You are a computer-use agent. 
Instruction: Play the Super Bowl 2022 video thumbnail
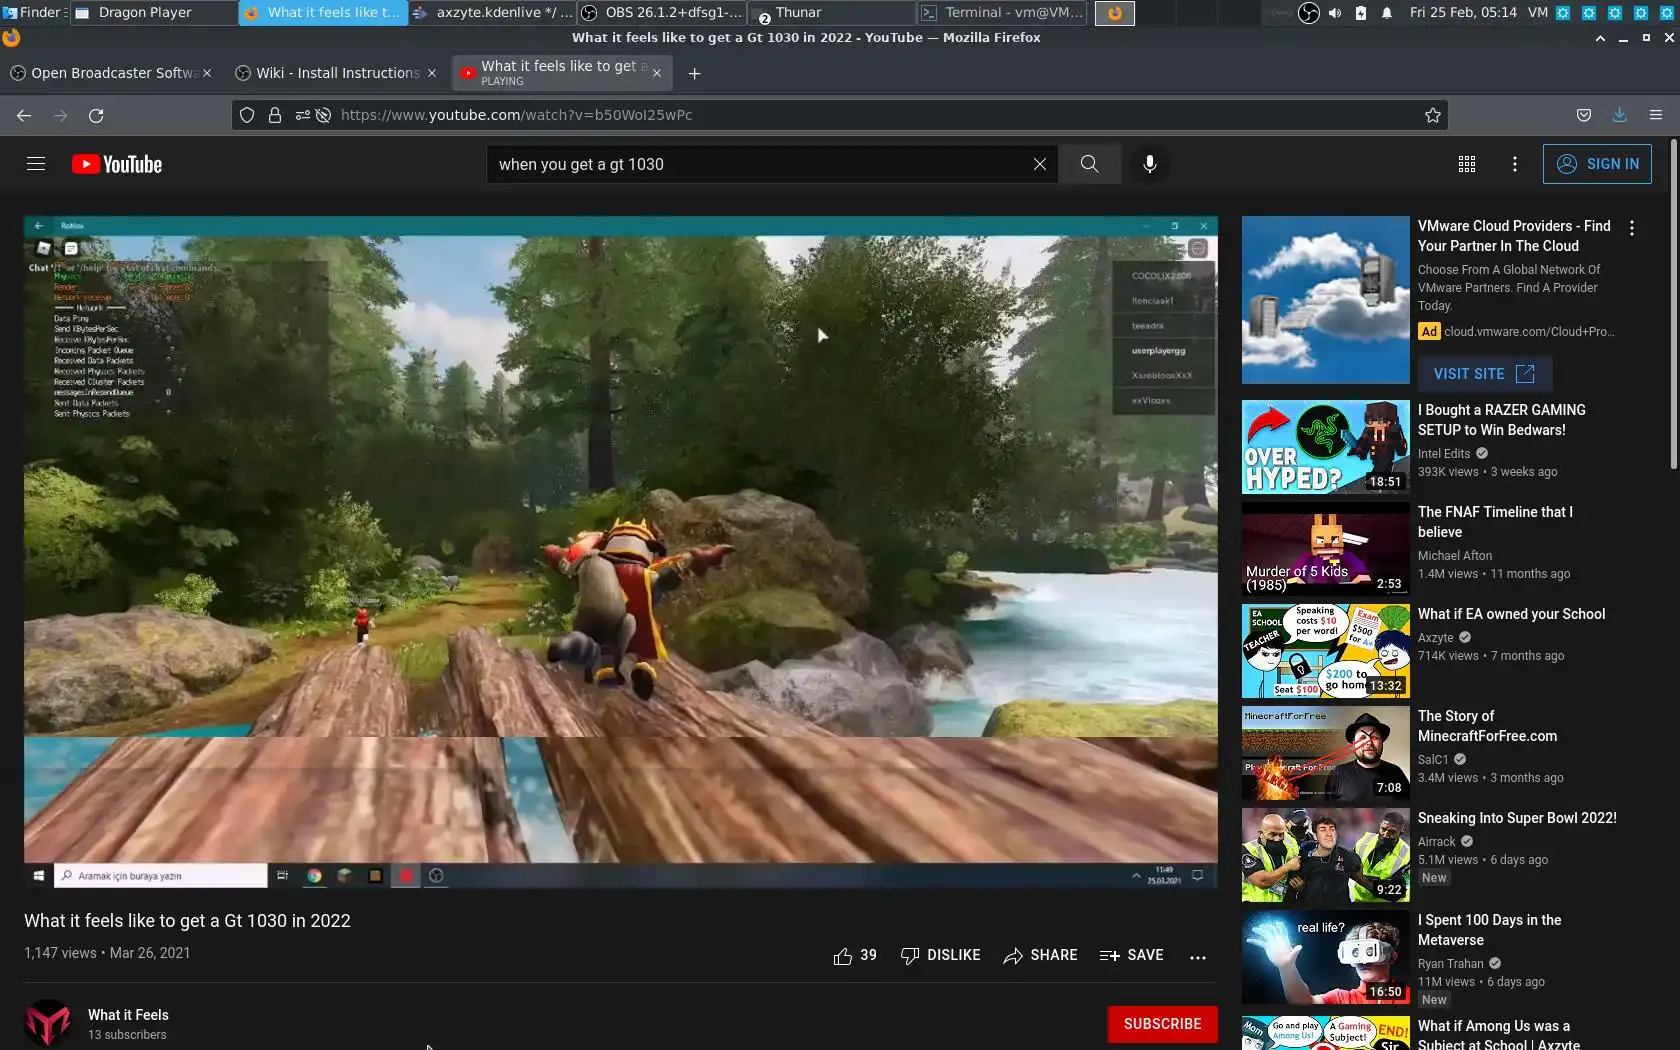pos(1326,855)
